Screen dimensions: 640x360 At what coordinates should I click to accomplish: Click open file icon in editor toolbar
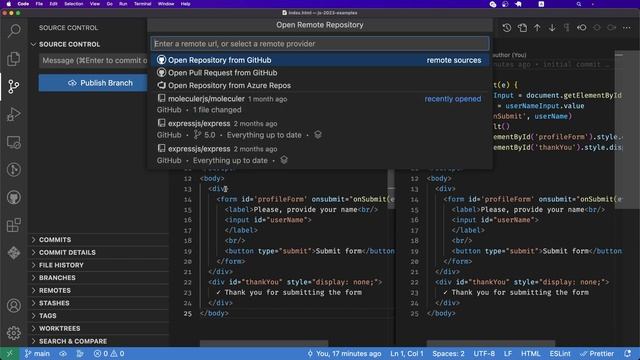(x=522, y=28)
